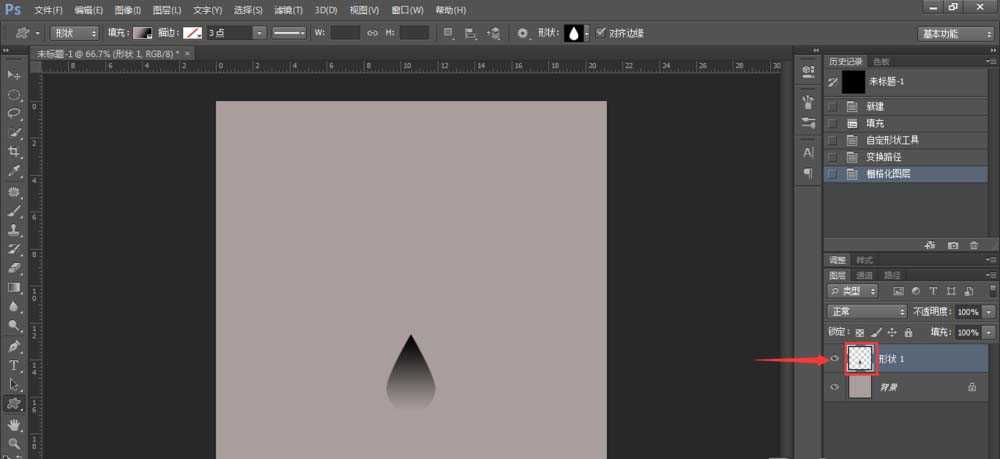The image size is (1000, 459).
Task: Select the Hand tool
Action: tap(14, 423)
